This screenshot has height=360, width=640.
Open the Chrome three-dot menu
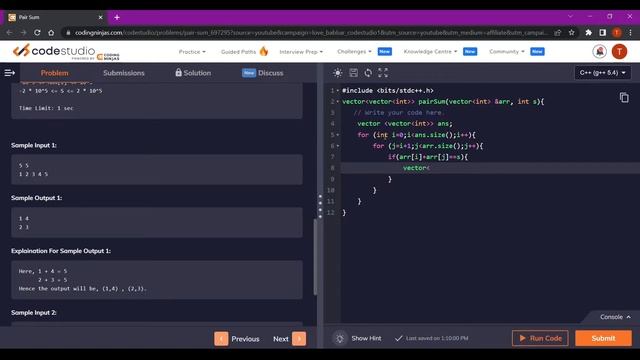click(x=631, y=33)
